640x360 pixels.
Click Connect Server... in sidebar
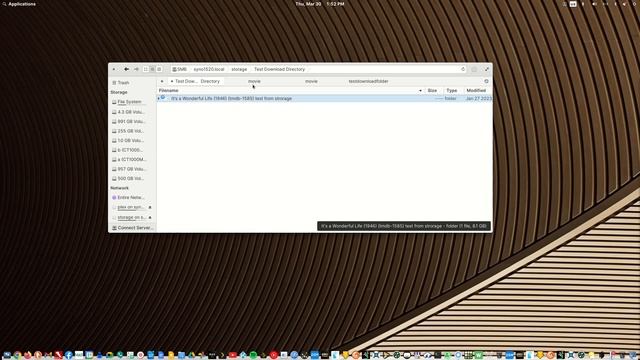tap(133, 228)
